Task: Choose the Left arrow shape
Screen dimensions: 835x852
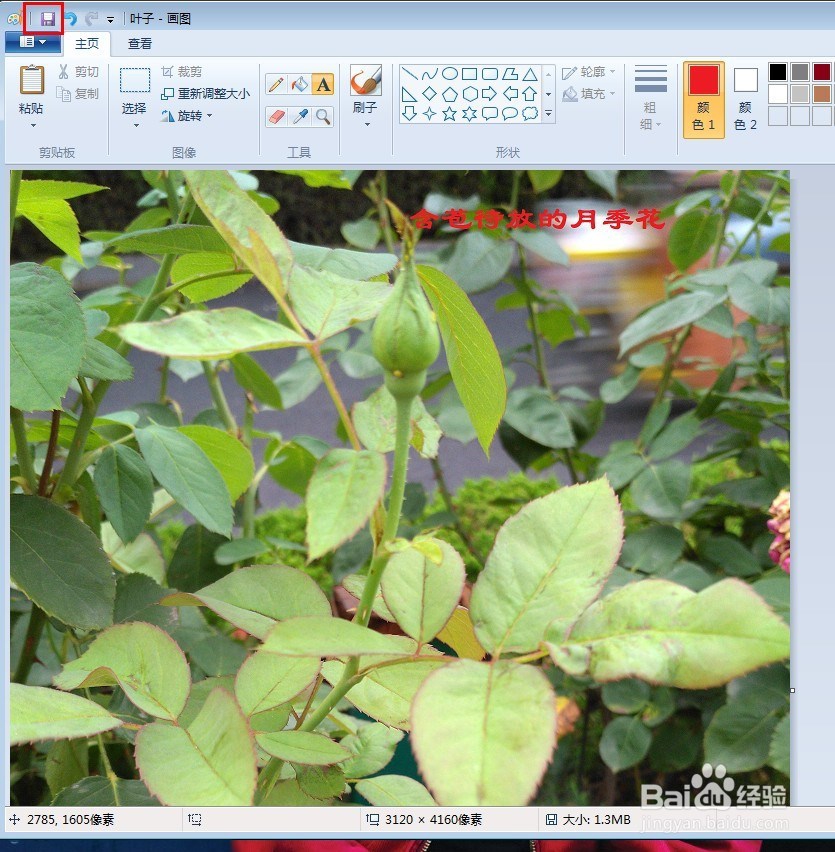Action: click(510, 94)
